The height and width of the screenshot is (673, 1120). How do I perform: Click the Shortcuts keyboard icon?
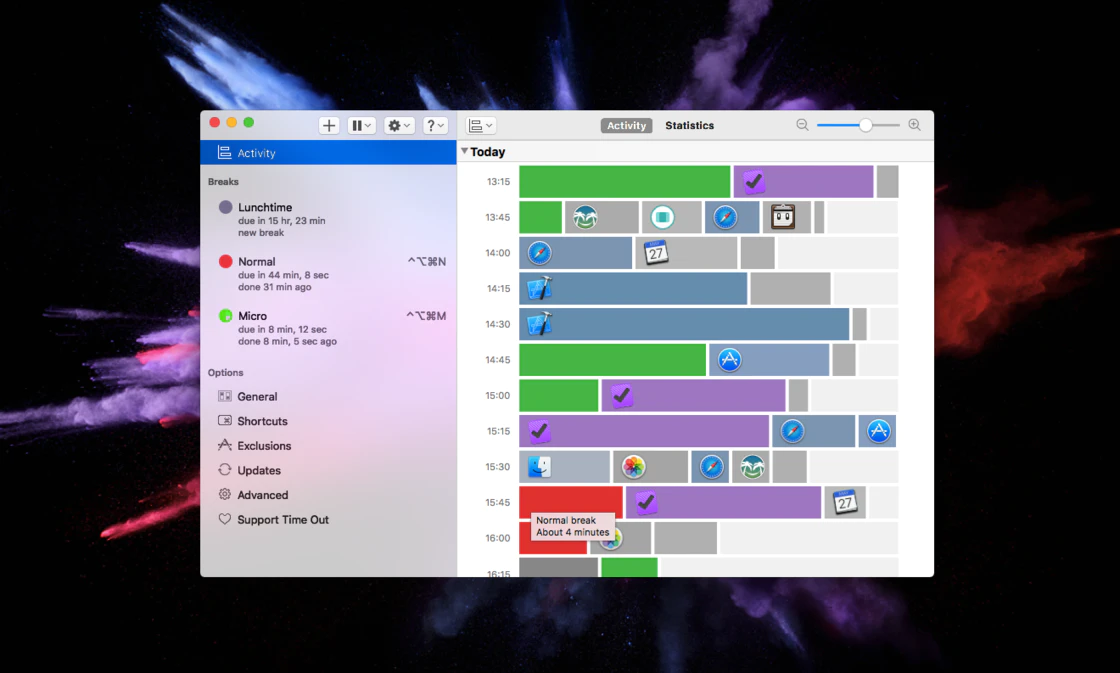(225, 420)
